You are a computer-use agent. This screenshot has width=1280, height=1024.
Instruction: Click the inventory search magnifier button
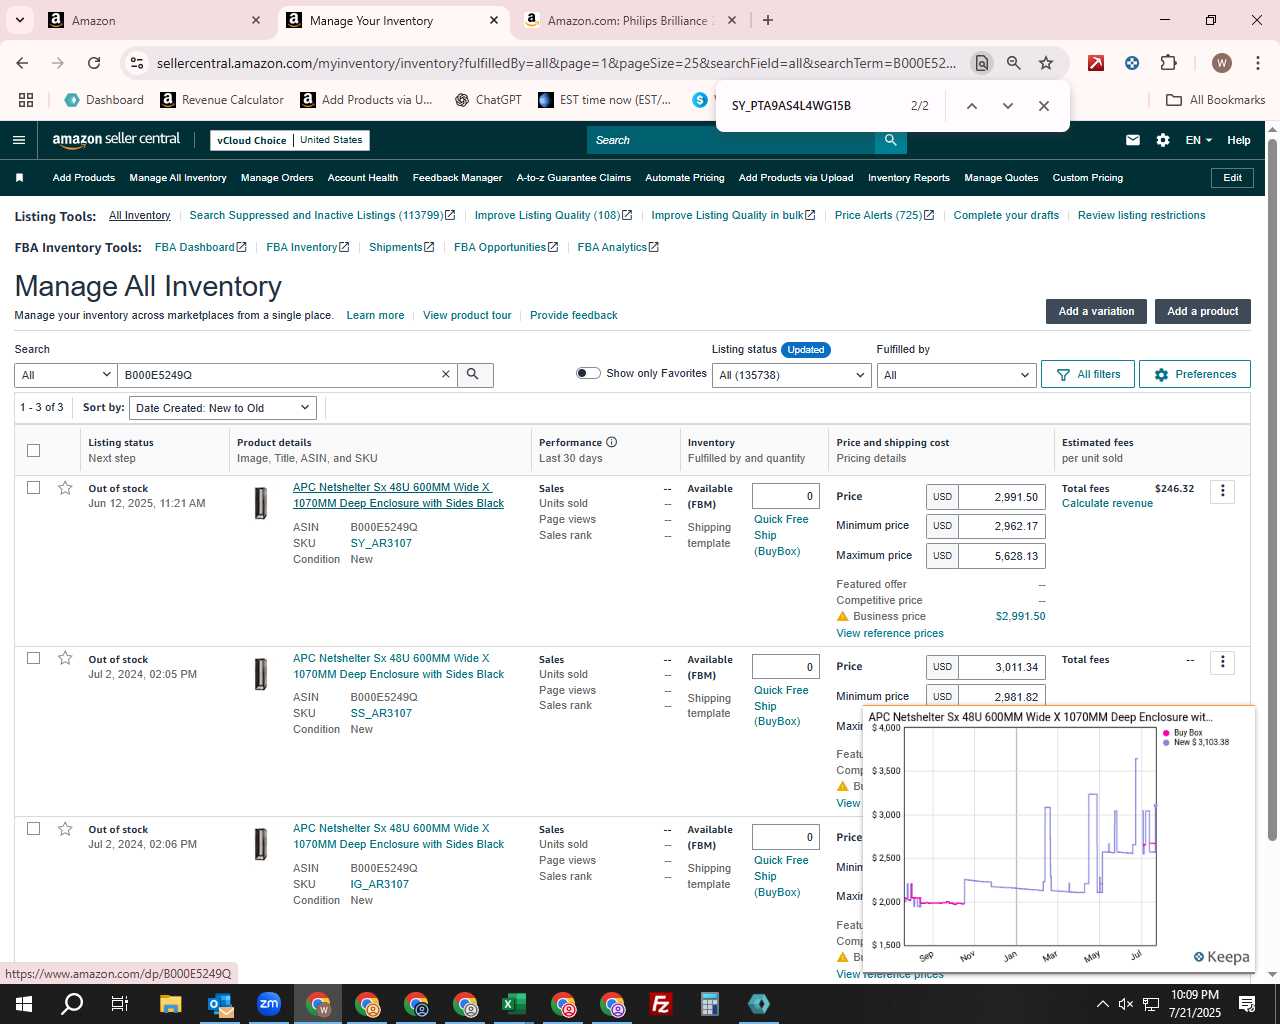tap(473, 374)
